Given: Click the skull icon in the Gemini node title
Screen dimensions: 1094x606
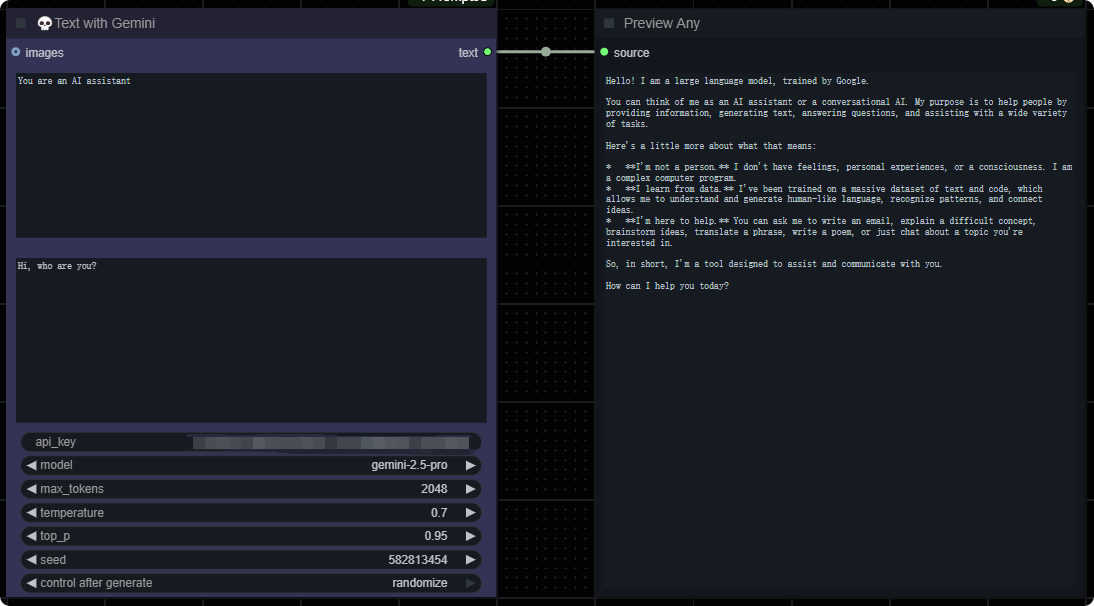Looking at the screenshot, I should pyautogui.click(x=44, y=23).
